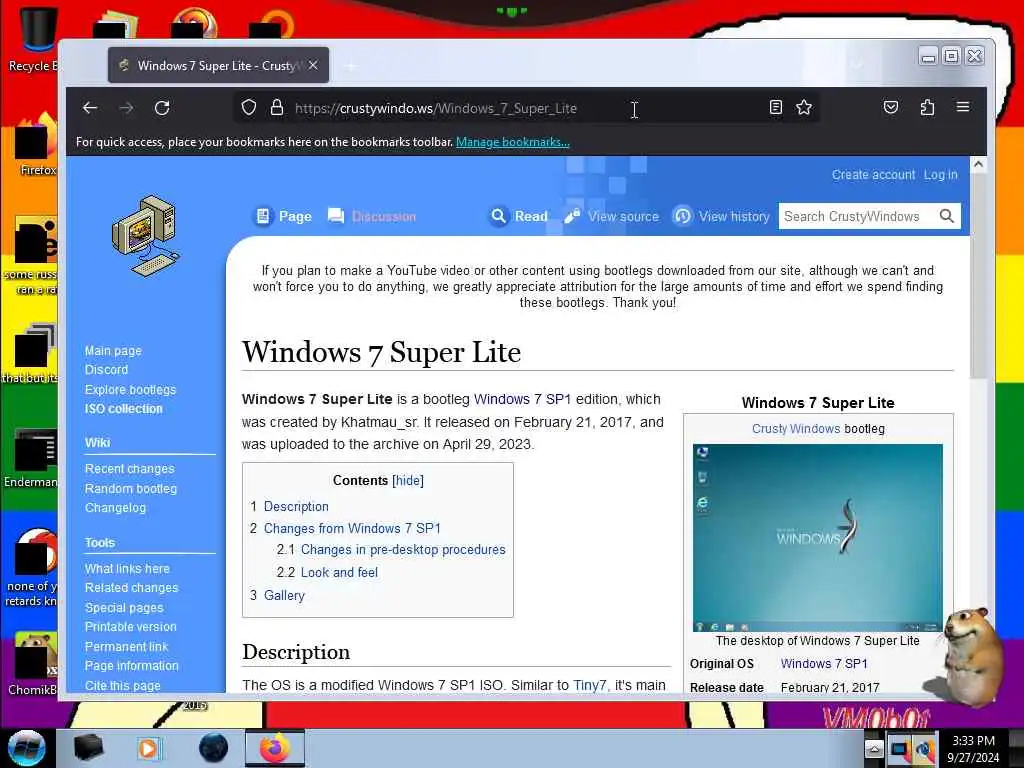Jump to Gallery in contents
Image resolution: width=1024 pixels, height=768 pixels.
tap(284, 596)
